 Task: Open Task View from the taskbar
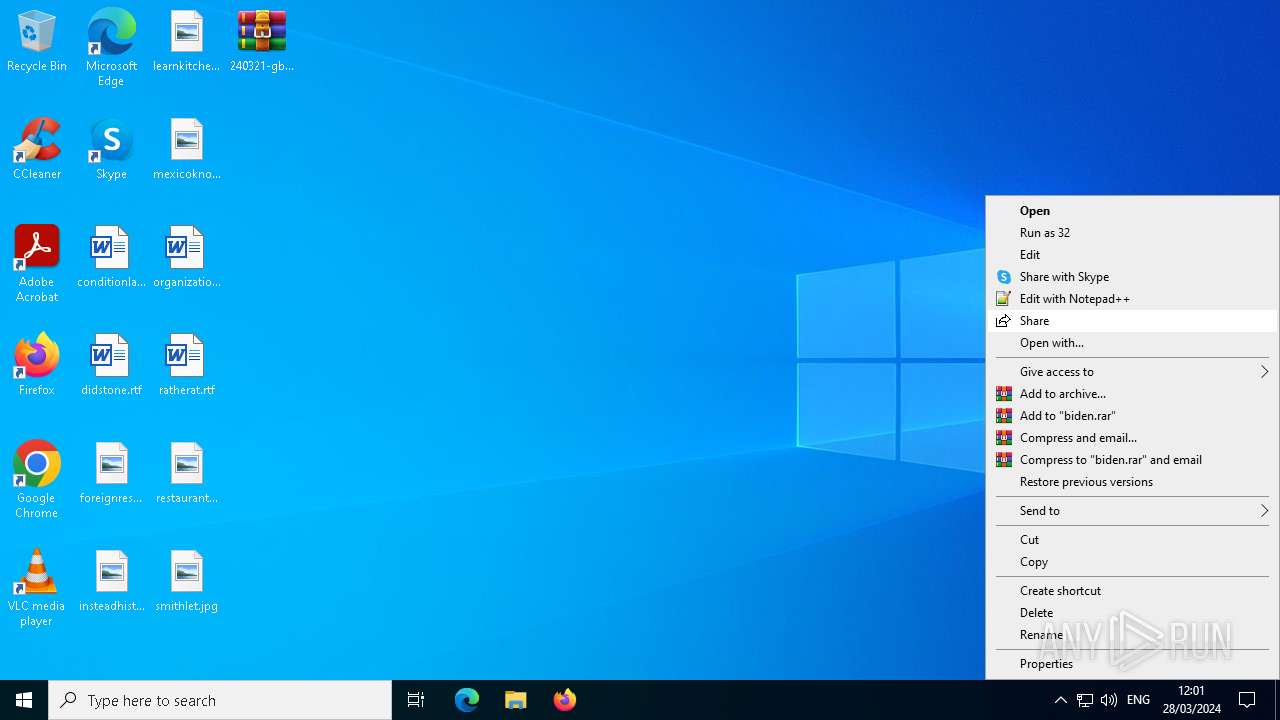(x=416, y=700)
